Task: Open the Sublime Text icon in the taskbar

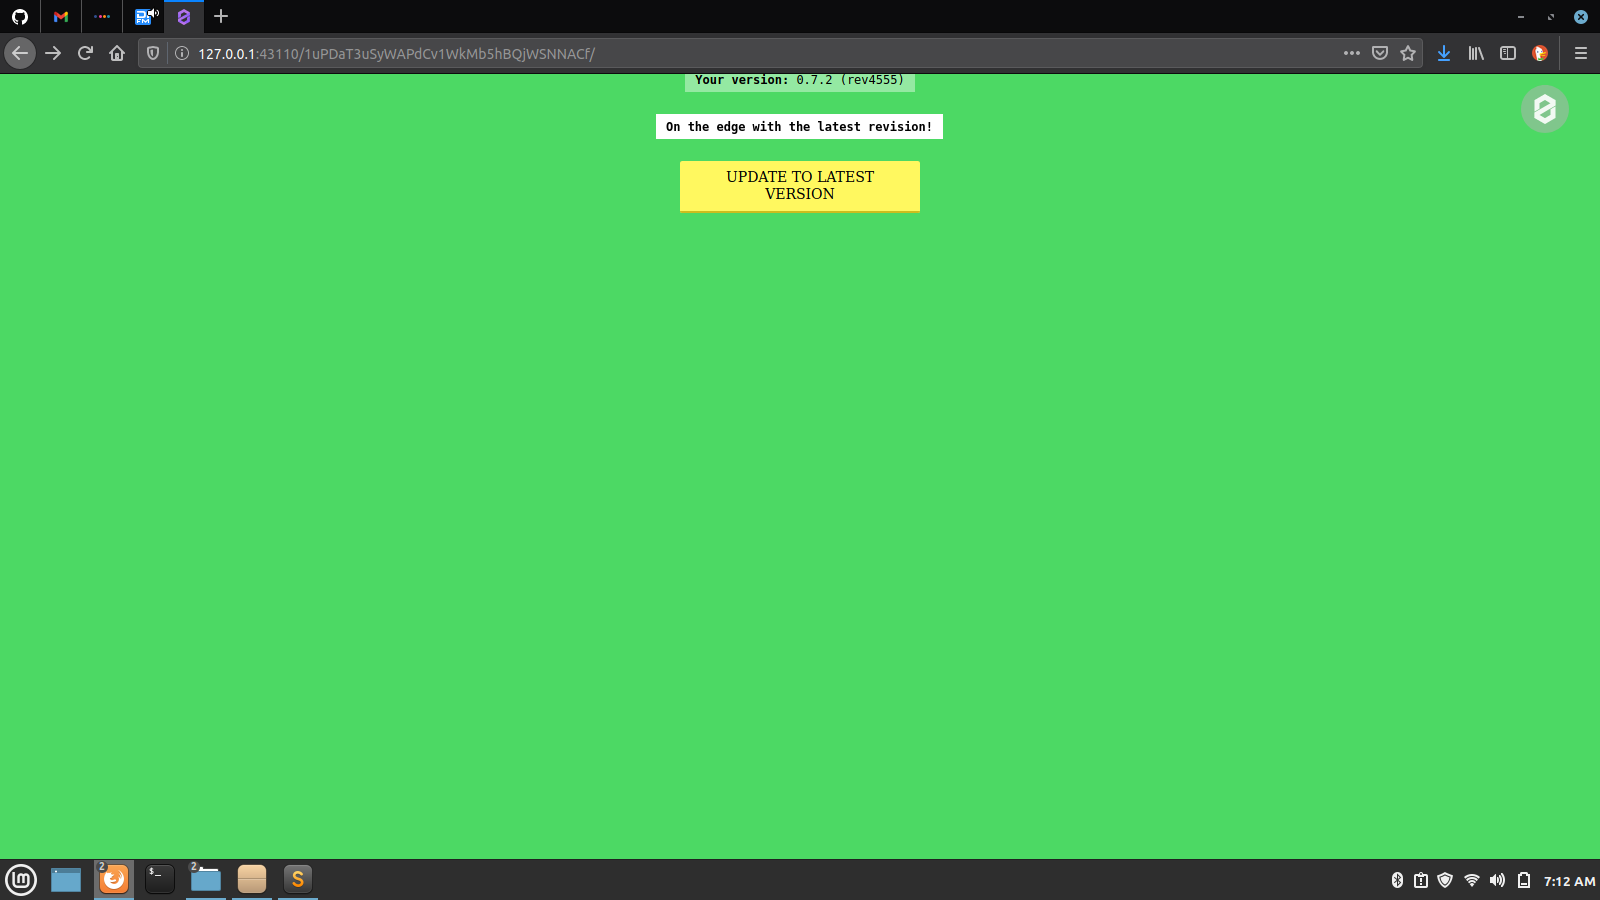Action: pyautogui.click(x=297, y=879)
